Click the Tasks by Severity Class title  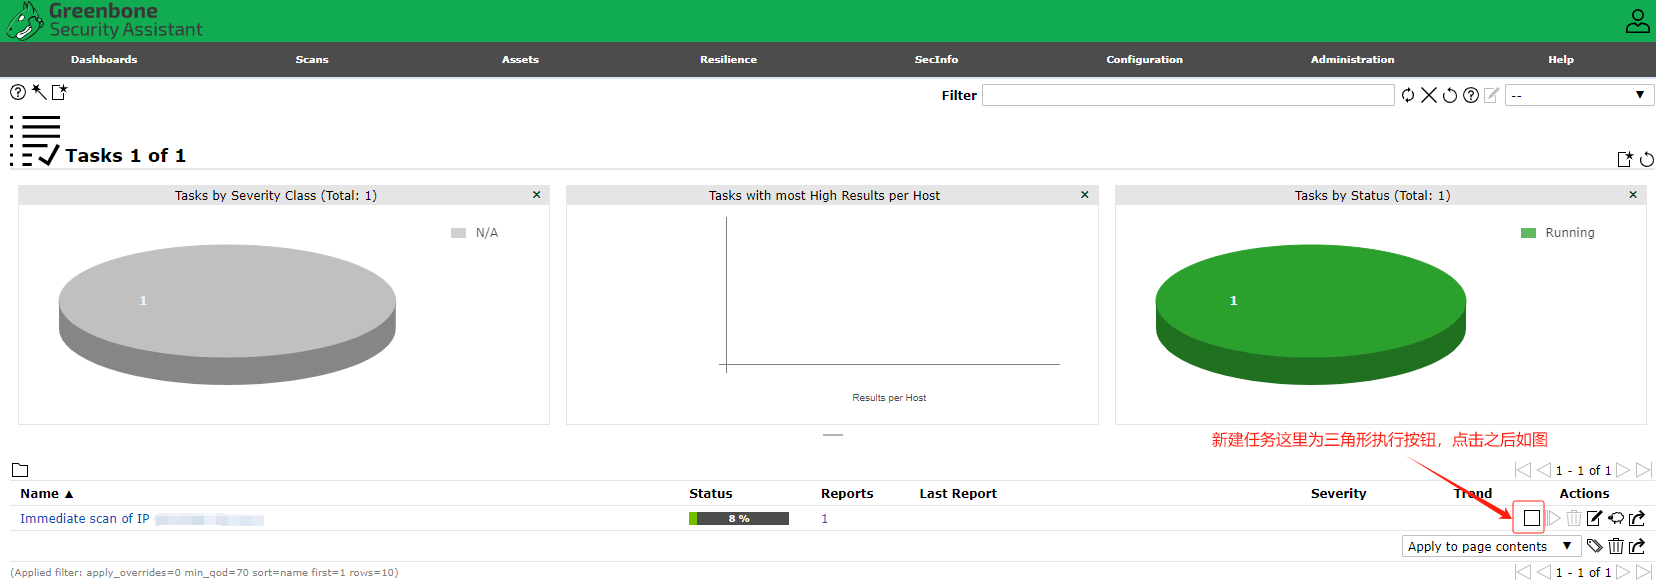point(276,195)
